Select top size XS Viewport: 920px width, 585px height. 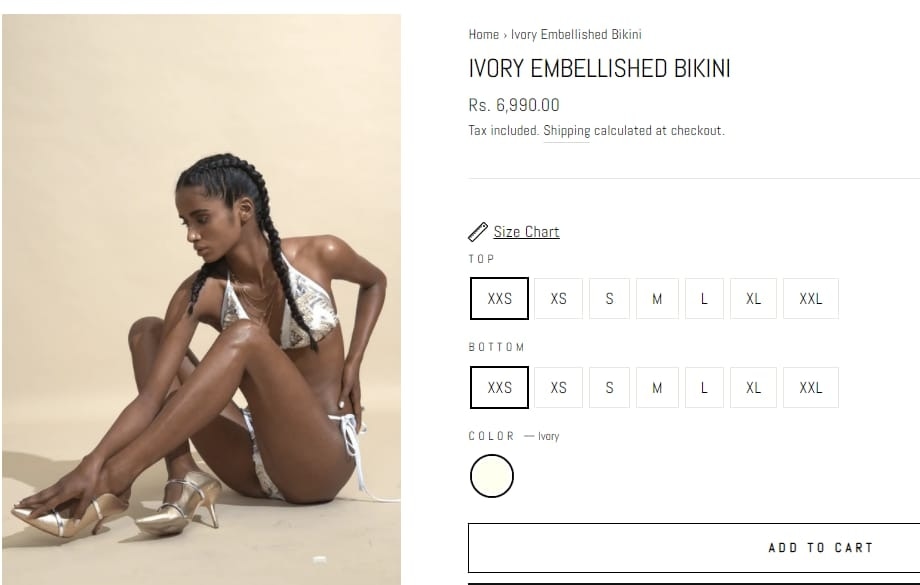[x=559, y=299]
